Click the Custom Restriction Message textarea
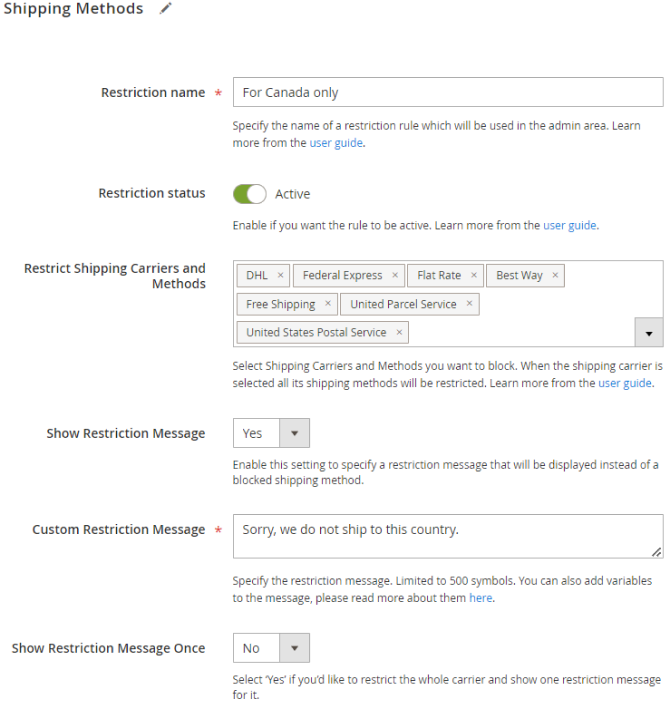The height and width of the screenshot is (706, 670). click(447, 536)
